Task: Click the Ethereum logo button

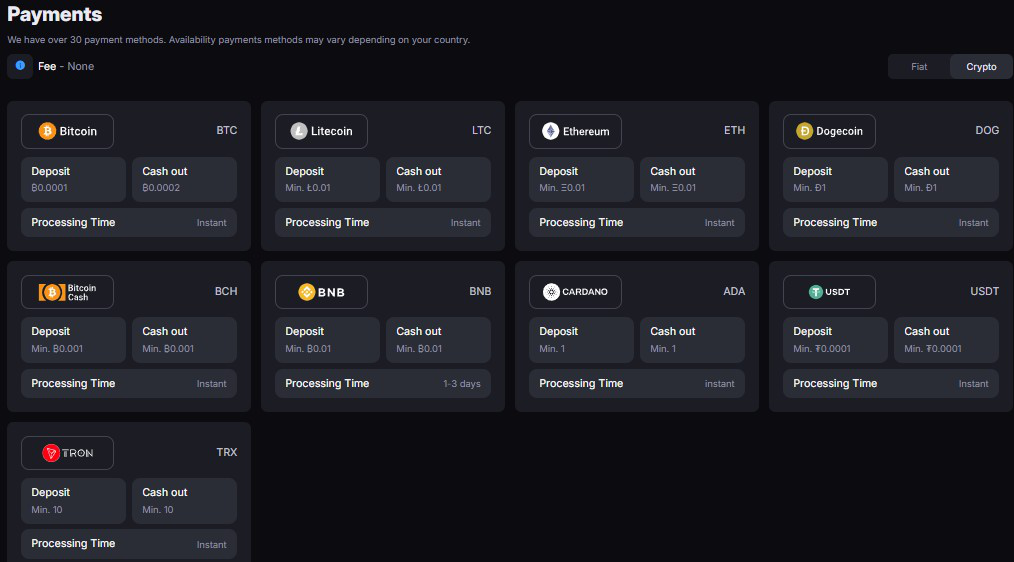Action: 576,131
